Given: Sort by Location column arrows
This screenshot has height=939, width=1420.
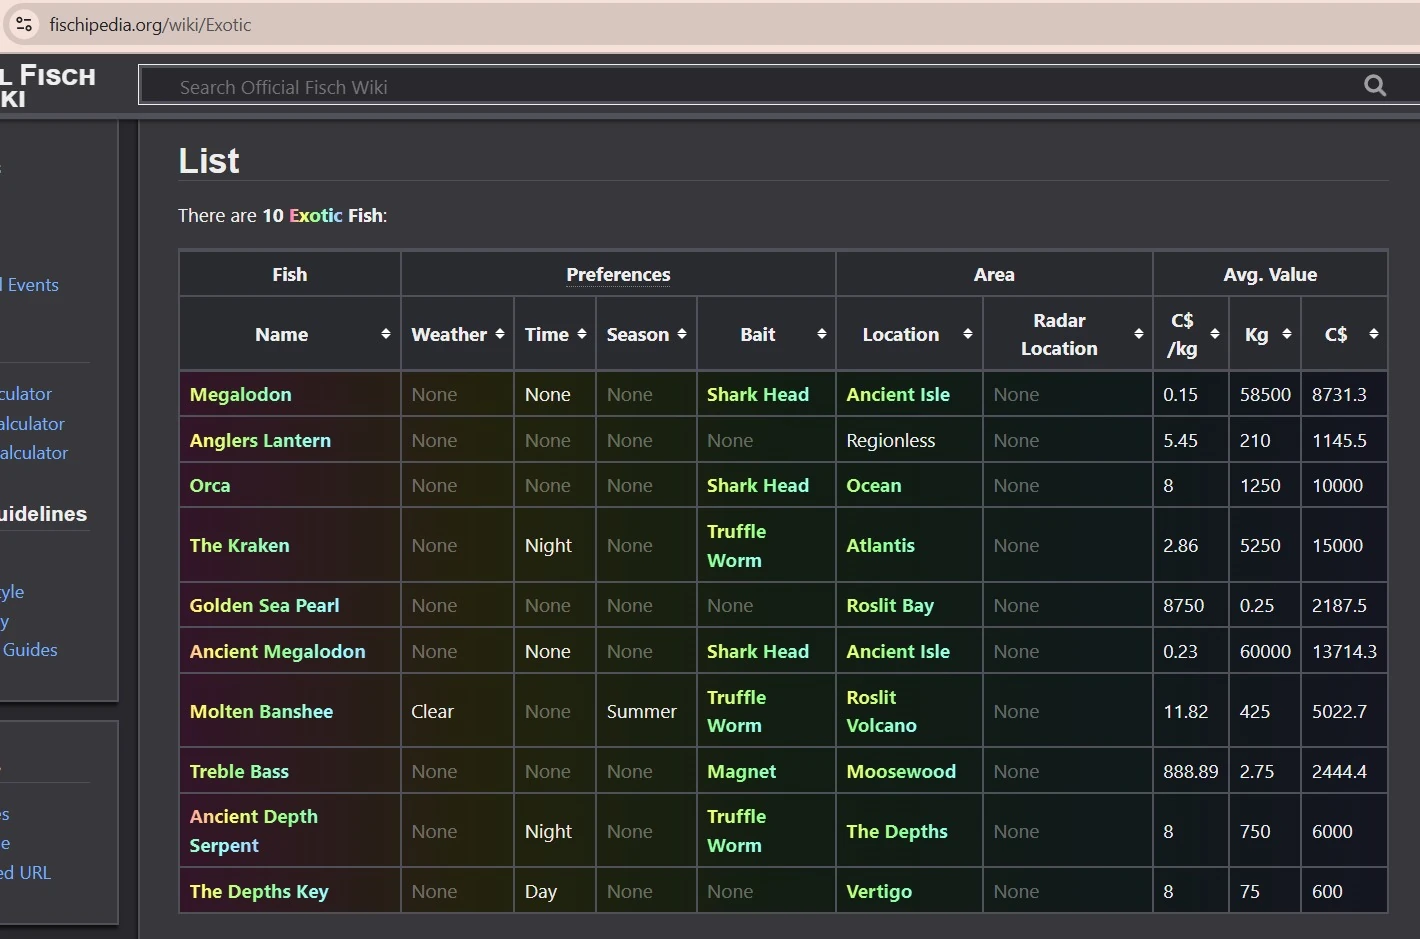Looking at the screenshot, I should pos(967,334).
